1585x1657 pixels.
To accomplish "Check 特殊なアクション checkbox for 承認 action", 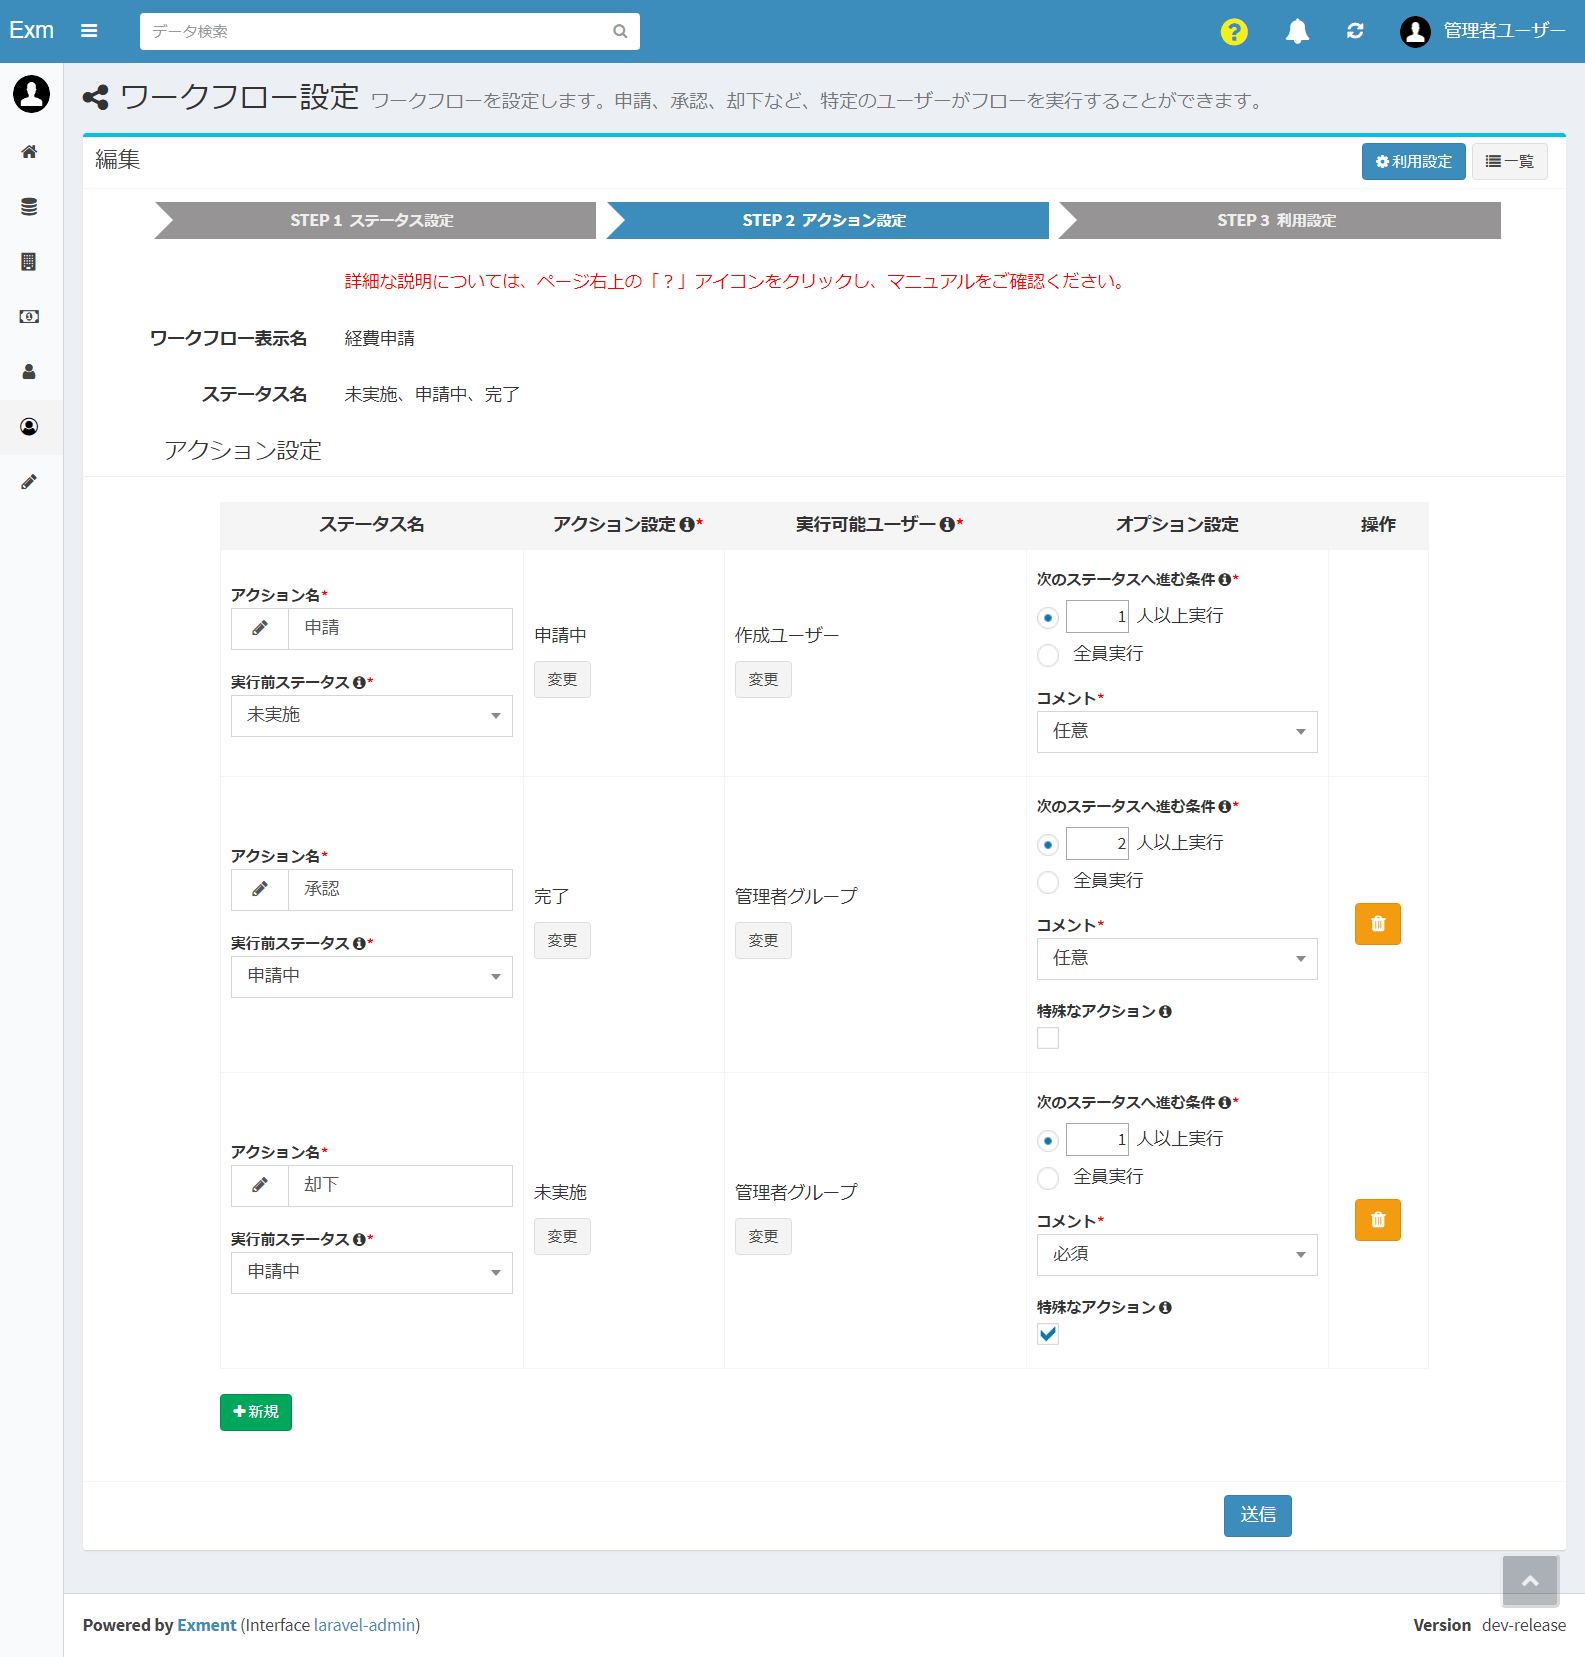I will click(x=1048, y=1038).
